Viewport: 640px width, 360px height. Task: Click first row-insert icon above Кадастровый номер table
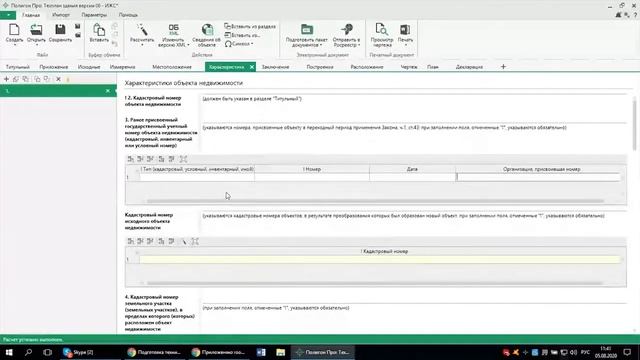[131, 241]
